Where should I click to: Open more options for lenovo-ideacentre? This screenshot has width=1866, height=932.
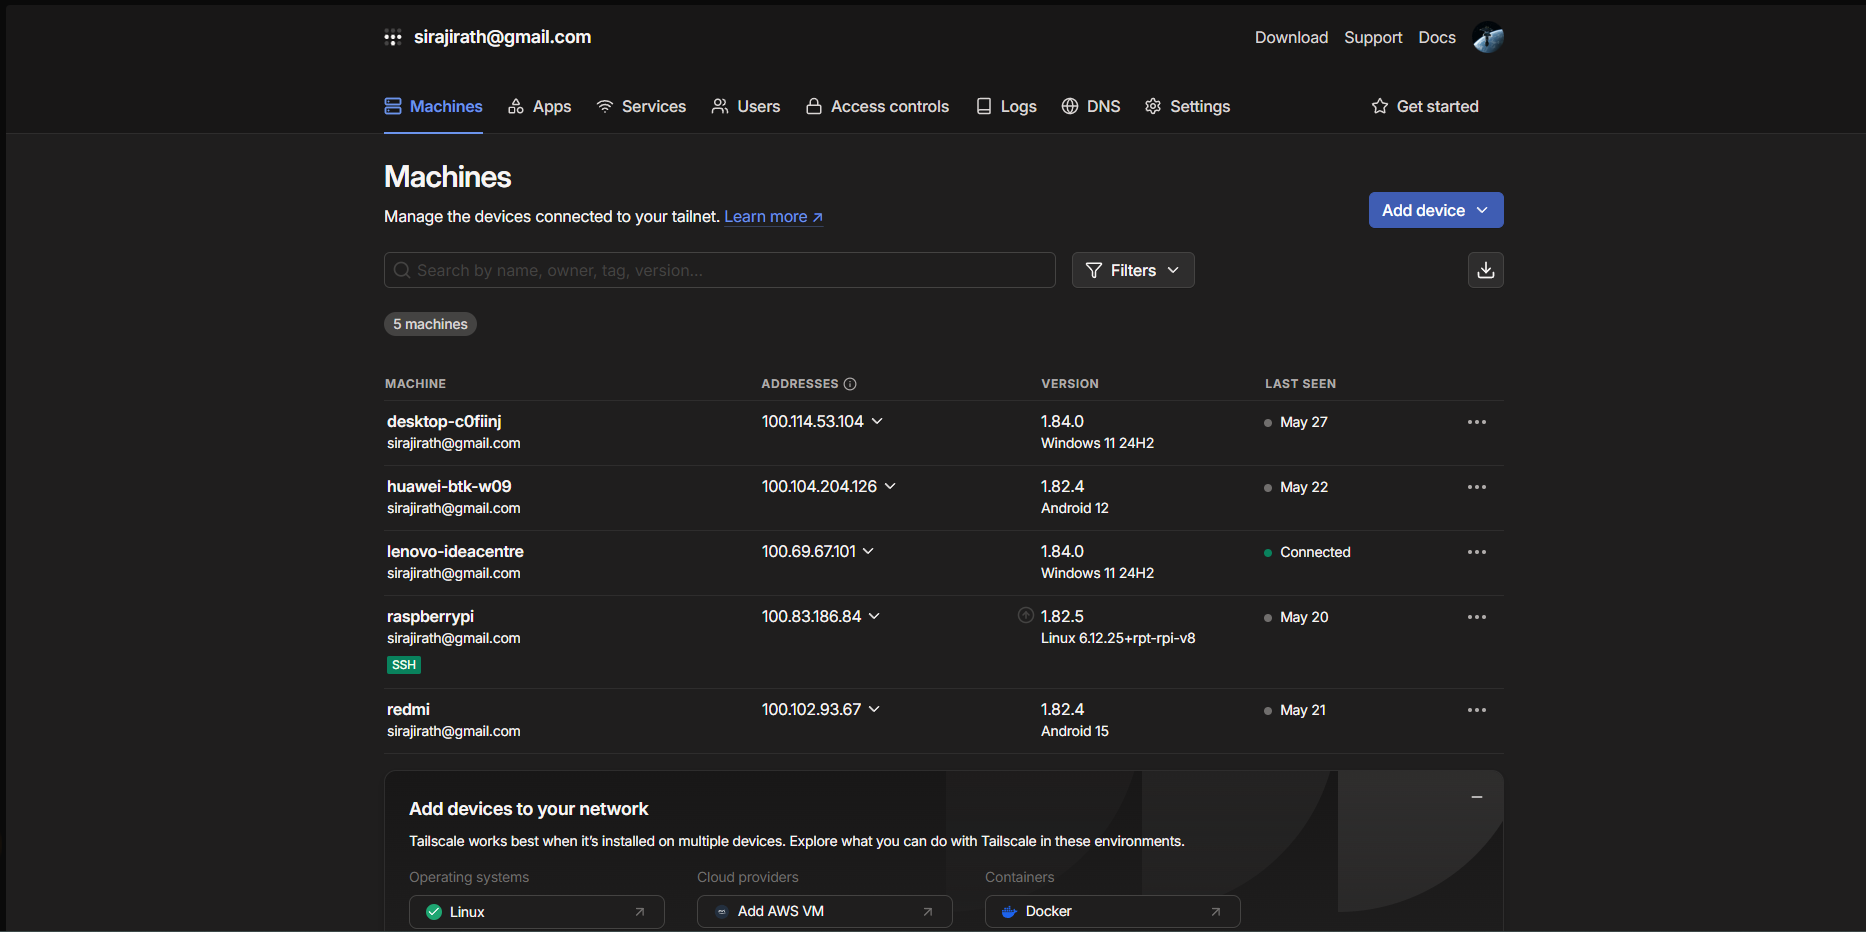1477,552
